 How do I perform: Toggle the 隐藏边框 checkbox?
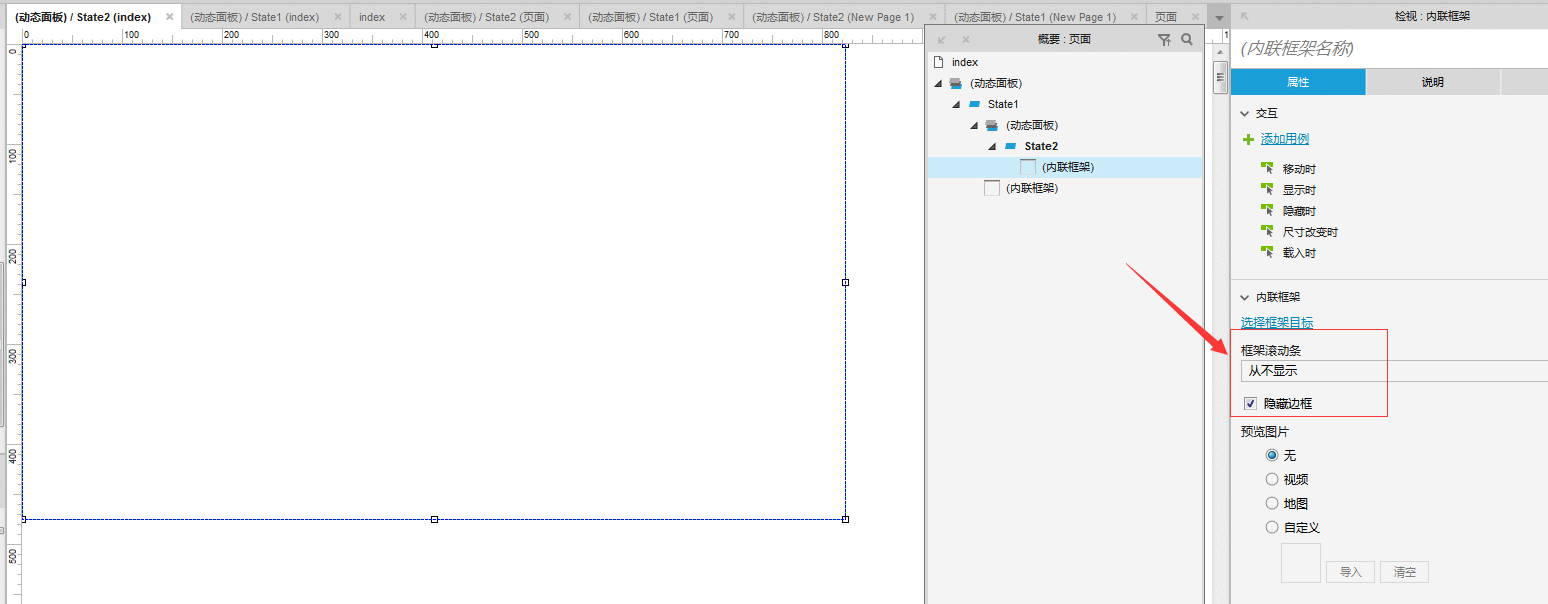click(1250, 403)
